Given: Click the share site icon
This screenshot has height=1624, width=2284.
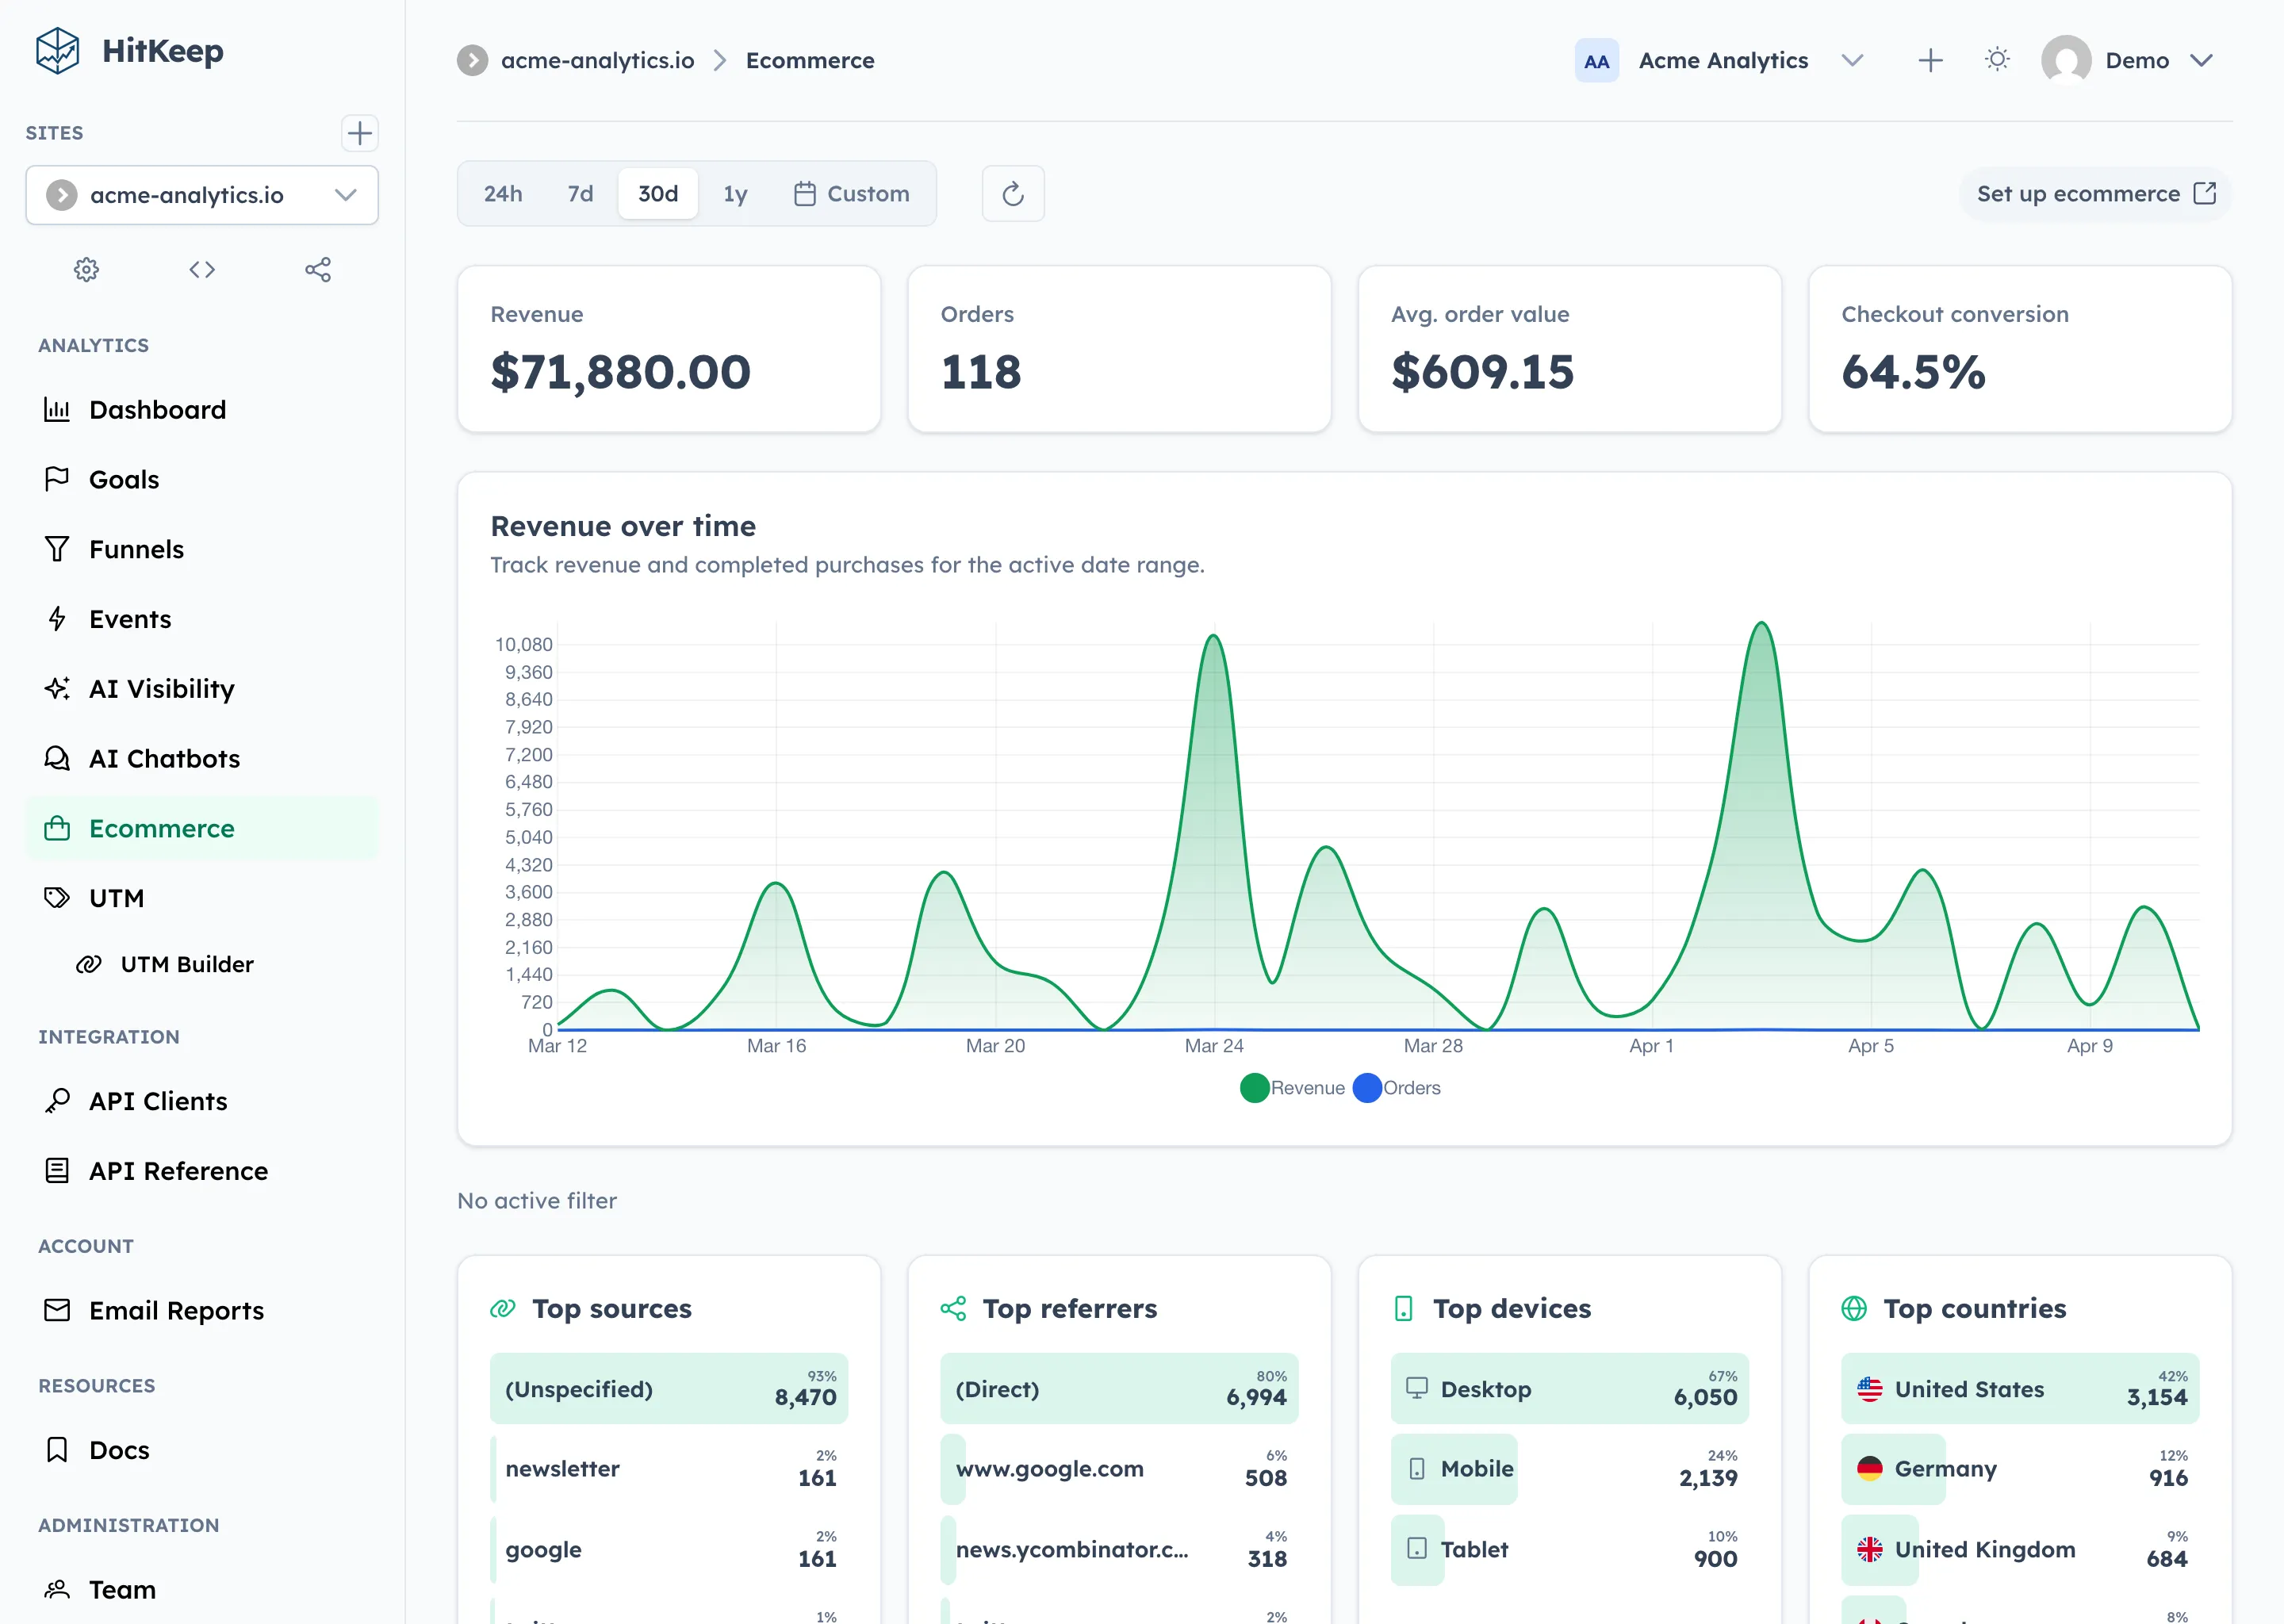Looking at the screenshot, I should pos(318,269).
